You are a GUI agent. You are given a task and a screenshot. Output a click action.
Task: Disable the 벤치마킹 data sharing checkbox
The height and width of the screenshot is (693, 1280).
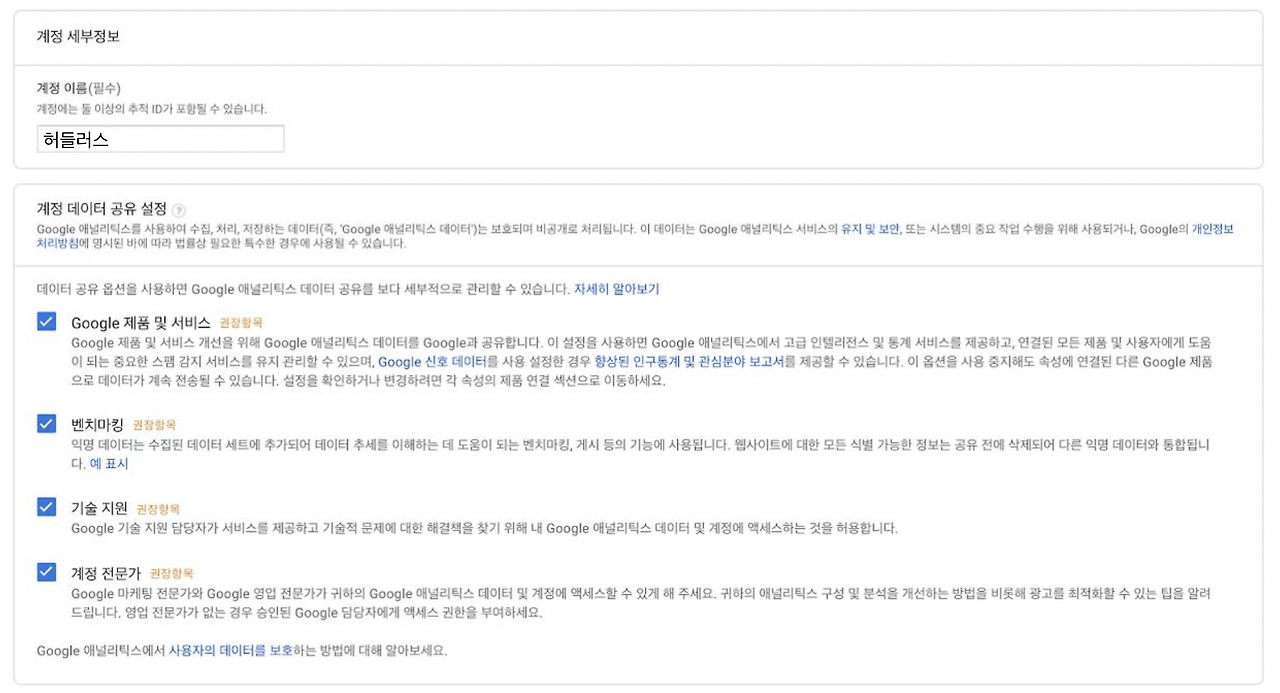point(45,423)
